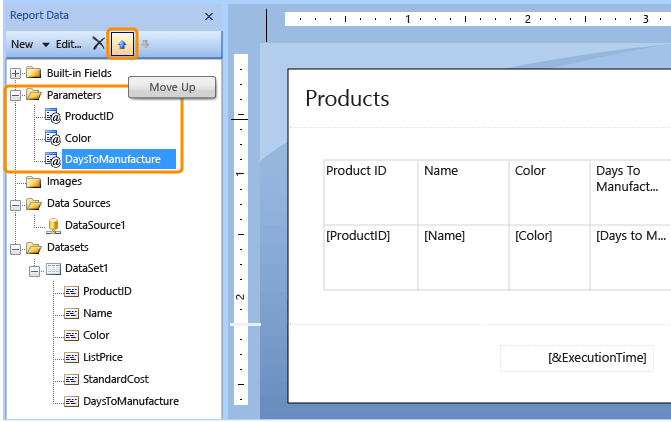671x422 pixels.
Task: Click the Edit... toolbar button
Action: click(68, 44)
